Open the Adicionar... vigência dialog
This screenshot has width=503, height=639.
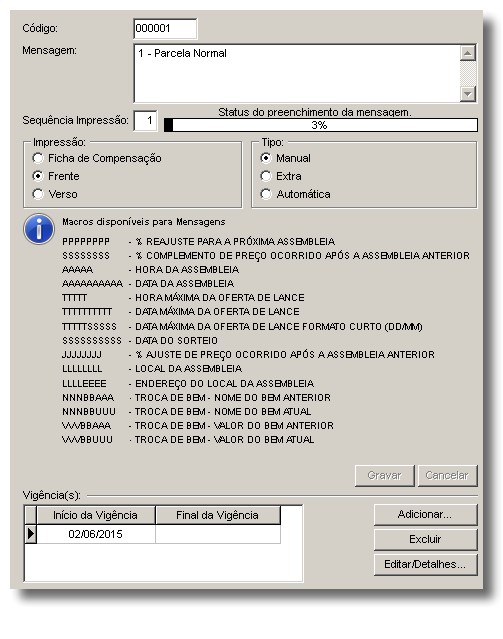425,515
